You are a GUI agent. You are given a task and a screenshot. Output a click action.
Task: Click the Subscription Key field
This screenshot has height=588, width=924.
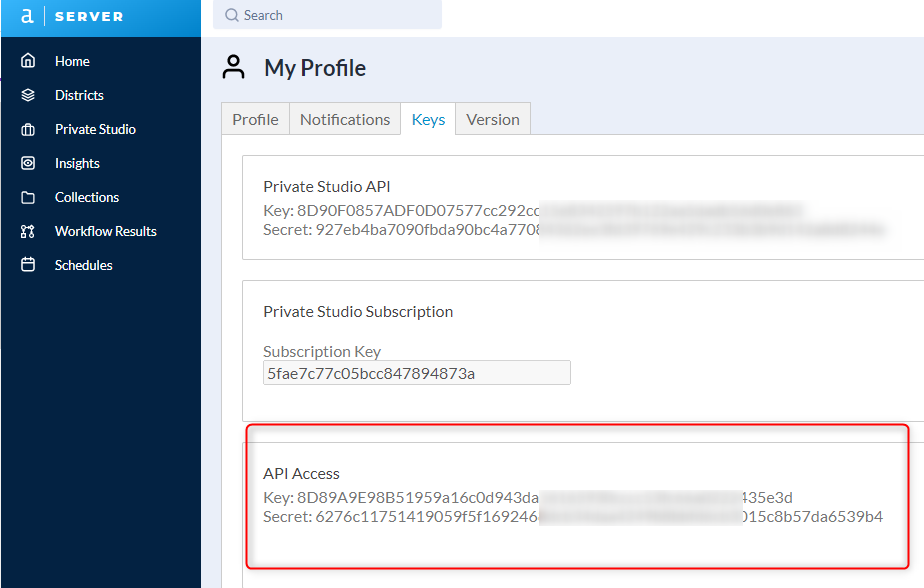click(417, 373)
